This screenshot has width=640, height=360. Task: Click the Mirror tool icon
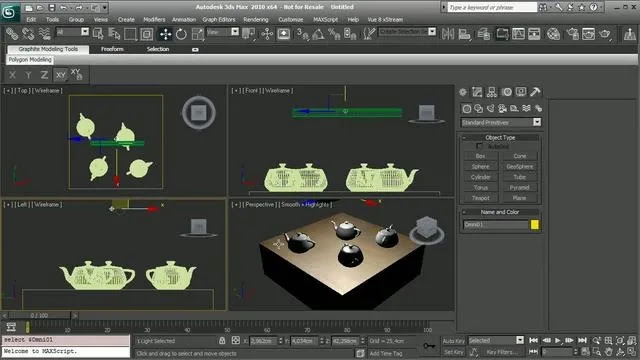(448, 34)
